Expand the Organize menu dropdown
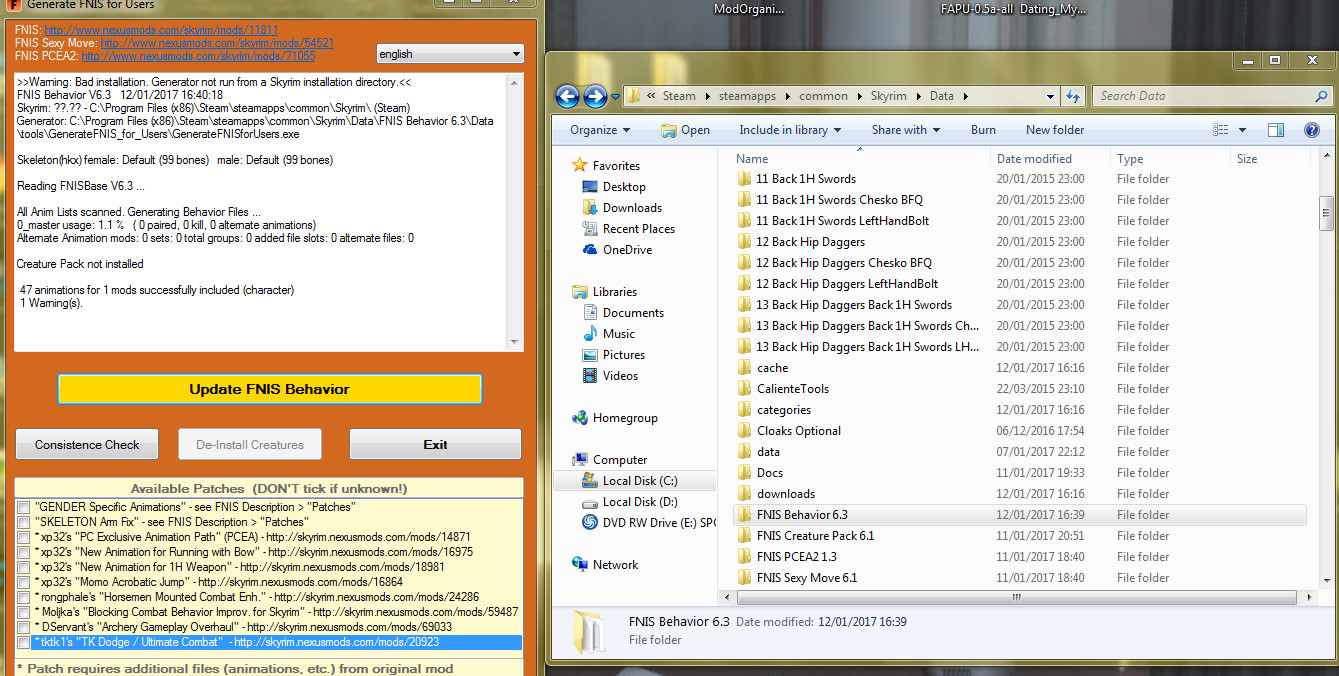The width and height of the screenshot is (1339, 676). click(600, 130)
